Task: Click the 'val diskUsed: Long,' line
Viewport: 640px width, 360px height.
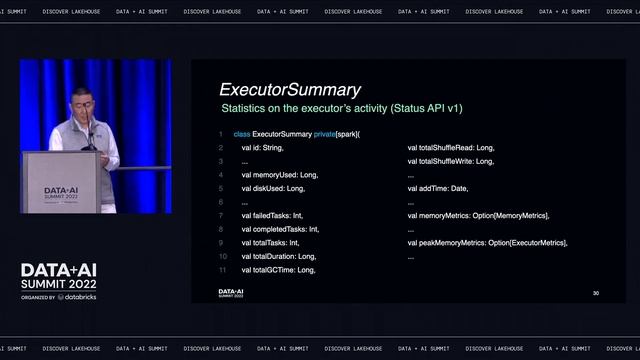Action: point(273,189)
